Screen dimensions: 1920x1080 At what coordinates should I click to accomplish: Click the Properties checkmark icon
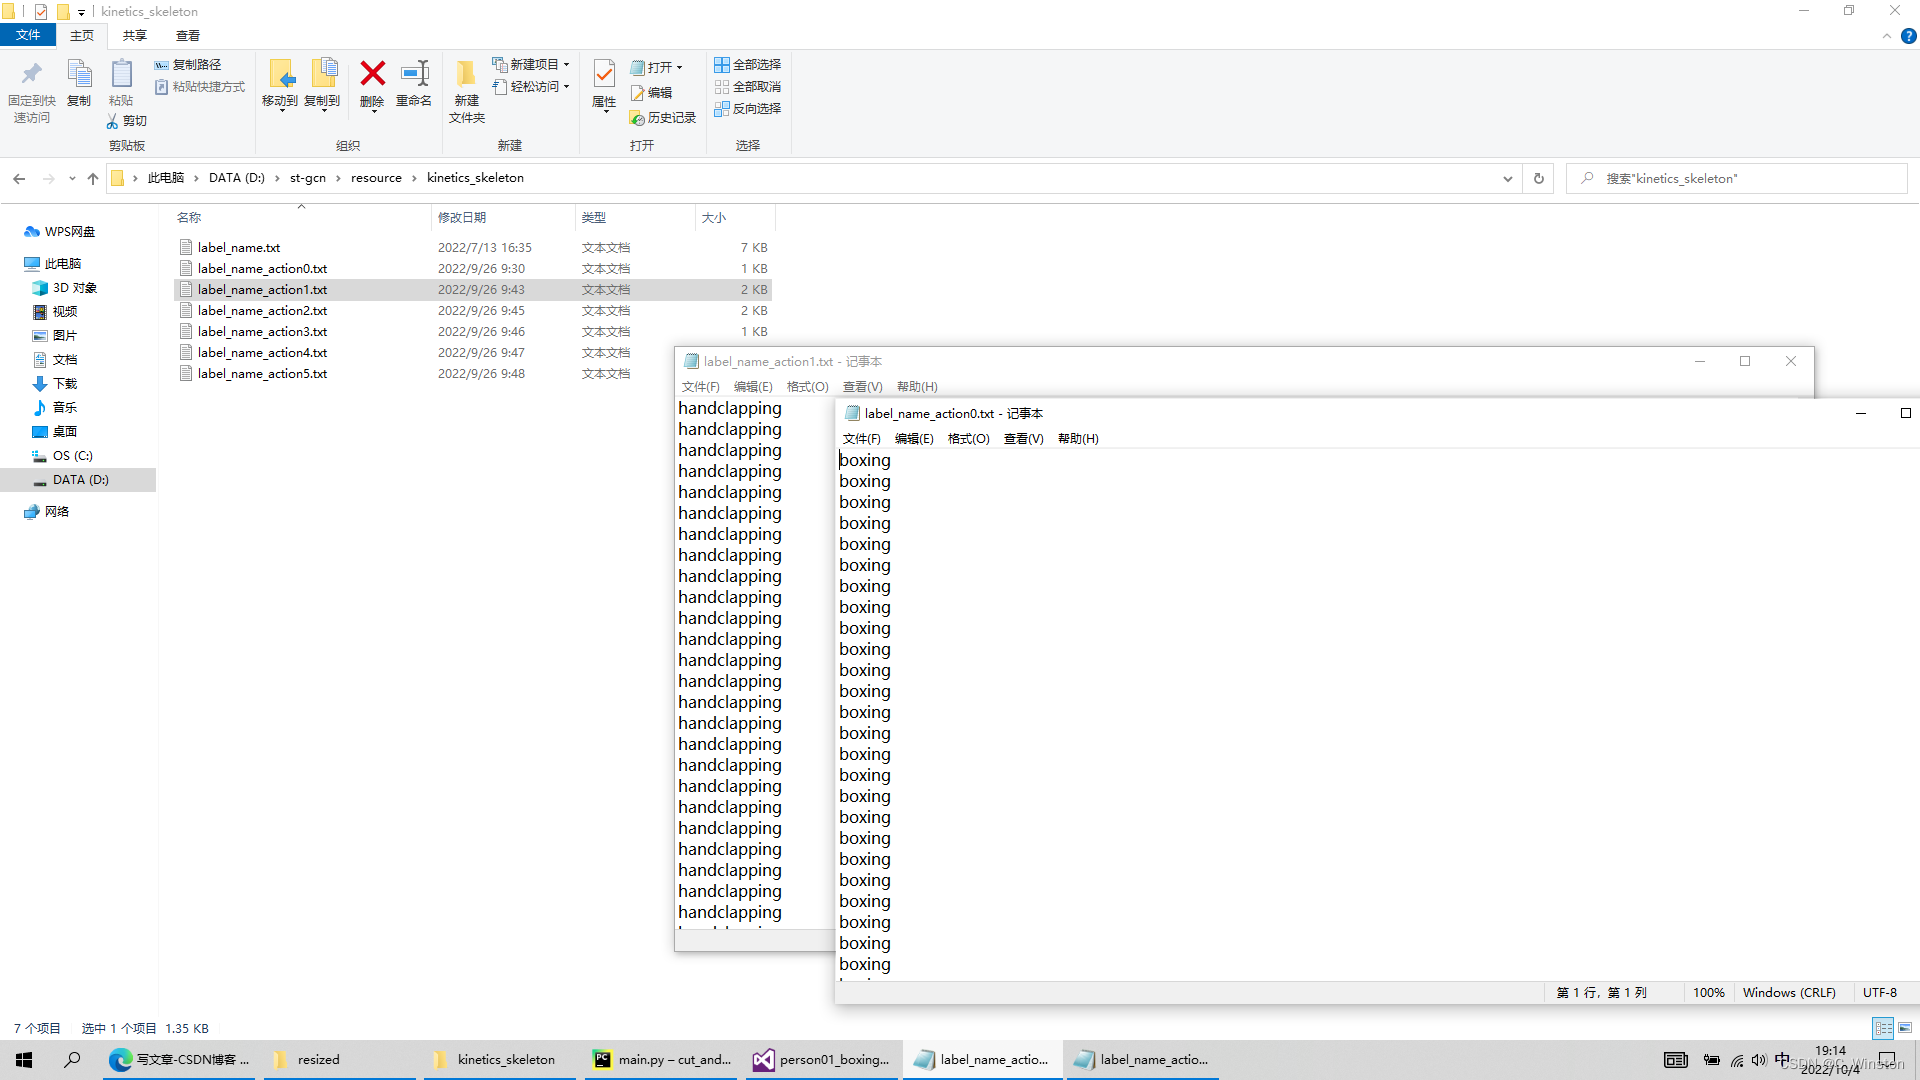(604, 74)
